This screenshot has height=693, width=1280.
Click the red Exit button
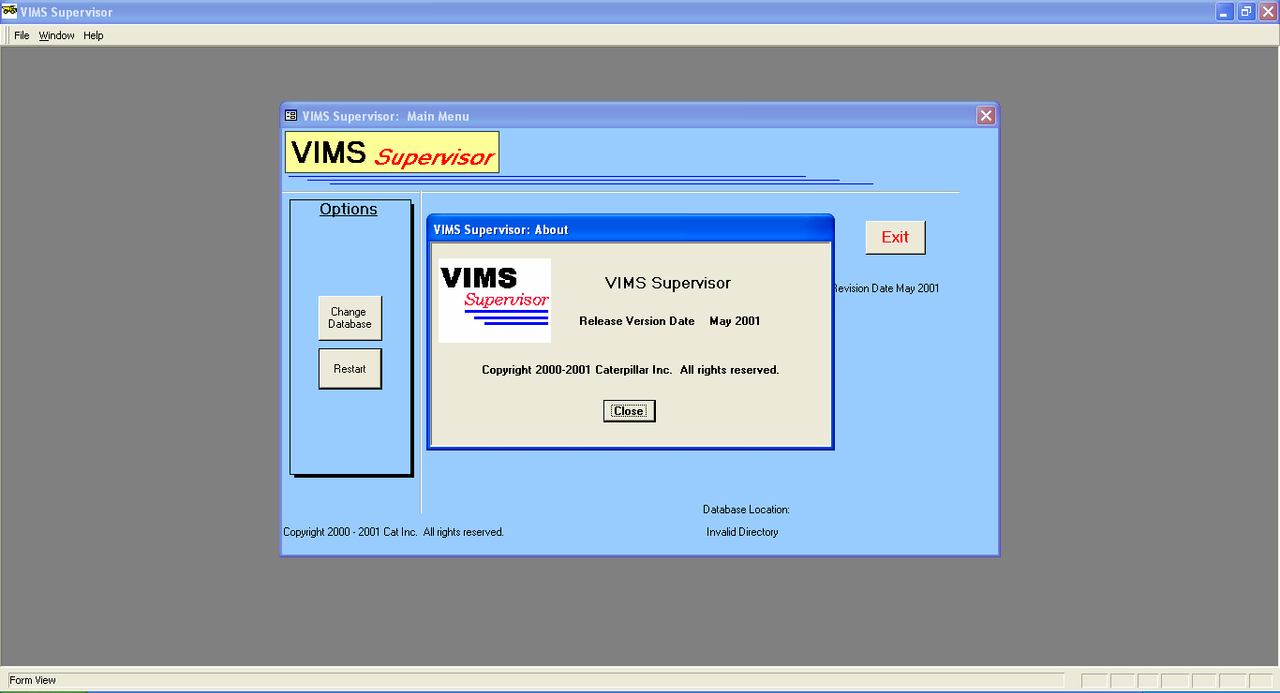(x=895, y=237)
